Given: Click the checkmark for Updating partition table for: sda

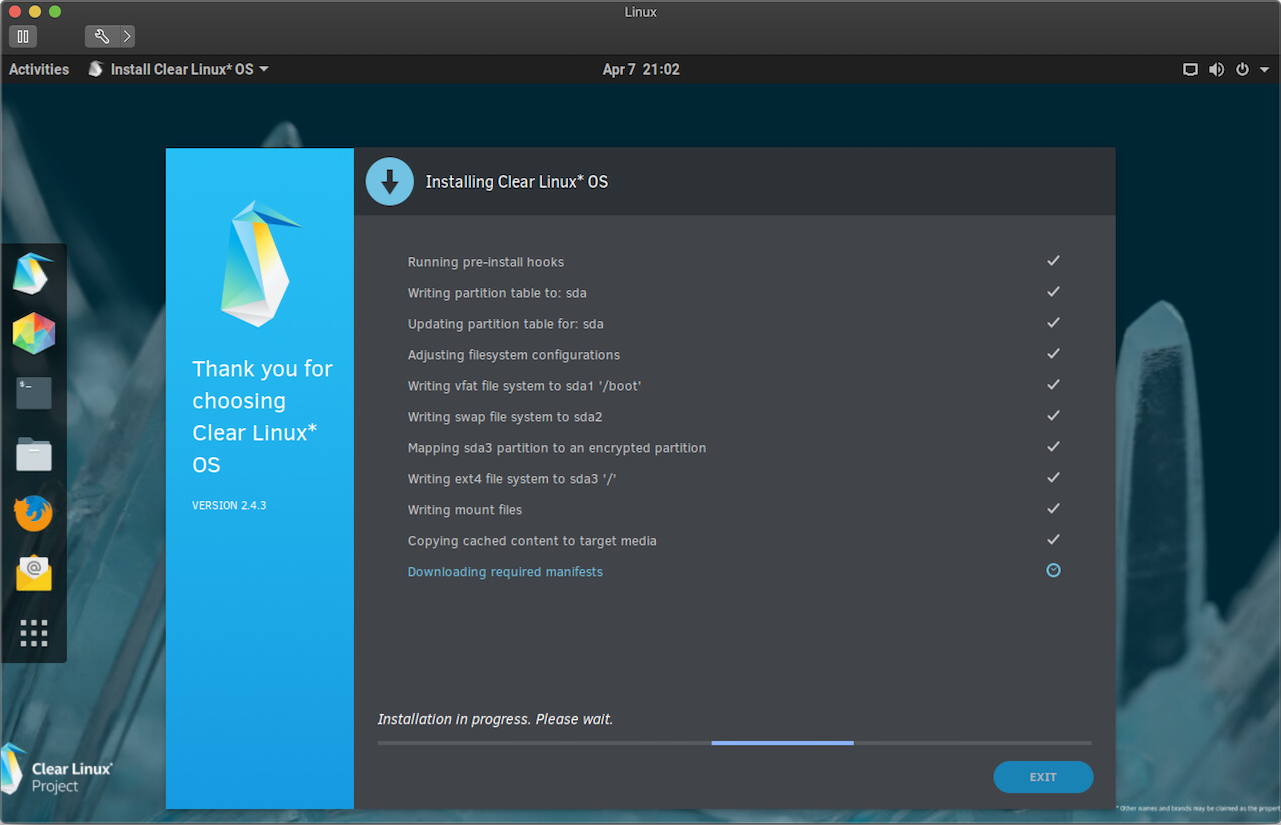Looking at the screenshot, I should tap(1053, 323).
